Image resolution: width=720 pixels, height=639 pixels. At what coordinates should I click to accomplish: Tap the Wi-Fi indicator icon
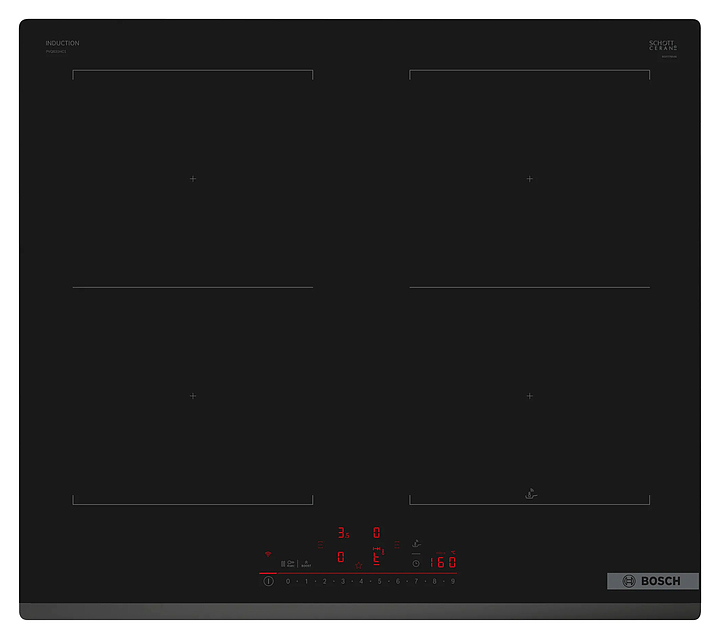(267, 553)
